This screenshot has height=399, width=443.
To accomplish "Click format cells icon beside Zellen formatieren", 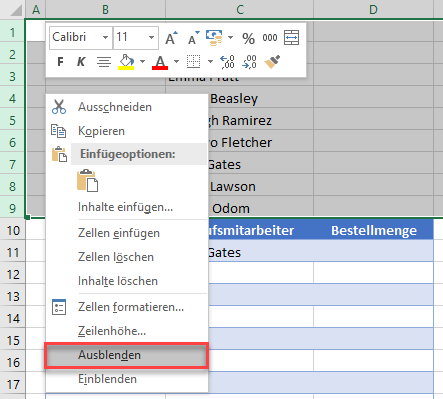I will [x=59, y=307].
